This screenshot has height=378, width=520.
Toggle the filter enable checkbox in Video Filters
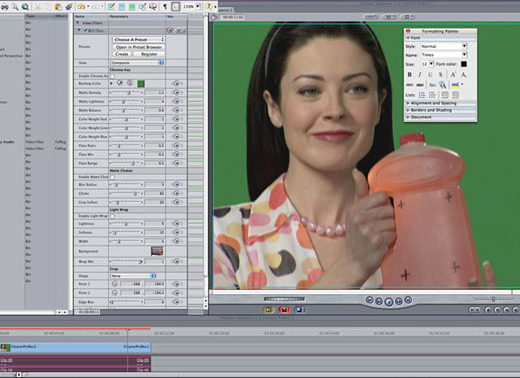[85, 30]
